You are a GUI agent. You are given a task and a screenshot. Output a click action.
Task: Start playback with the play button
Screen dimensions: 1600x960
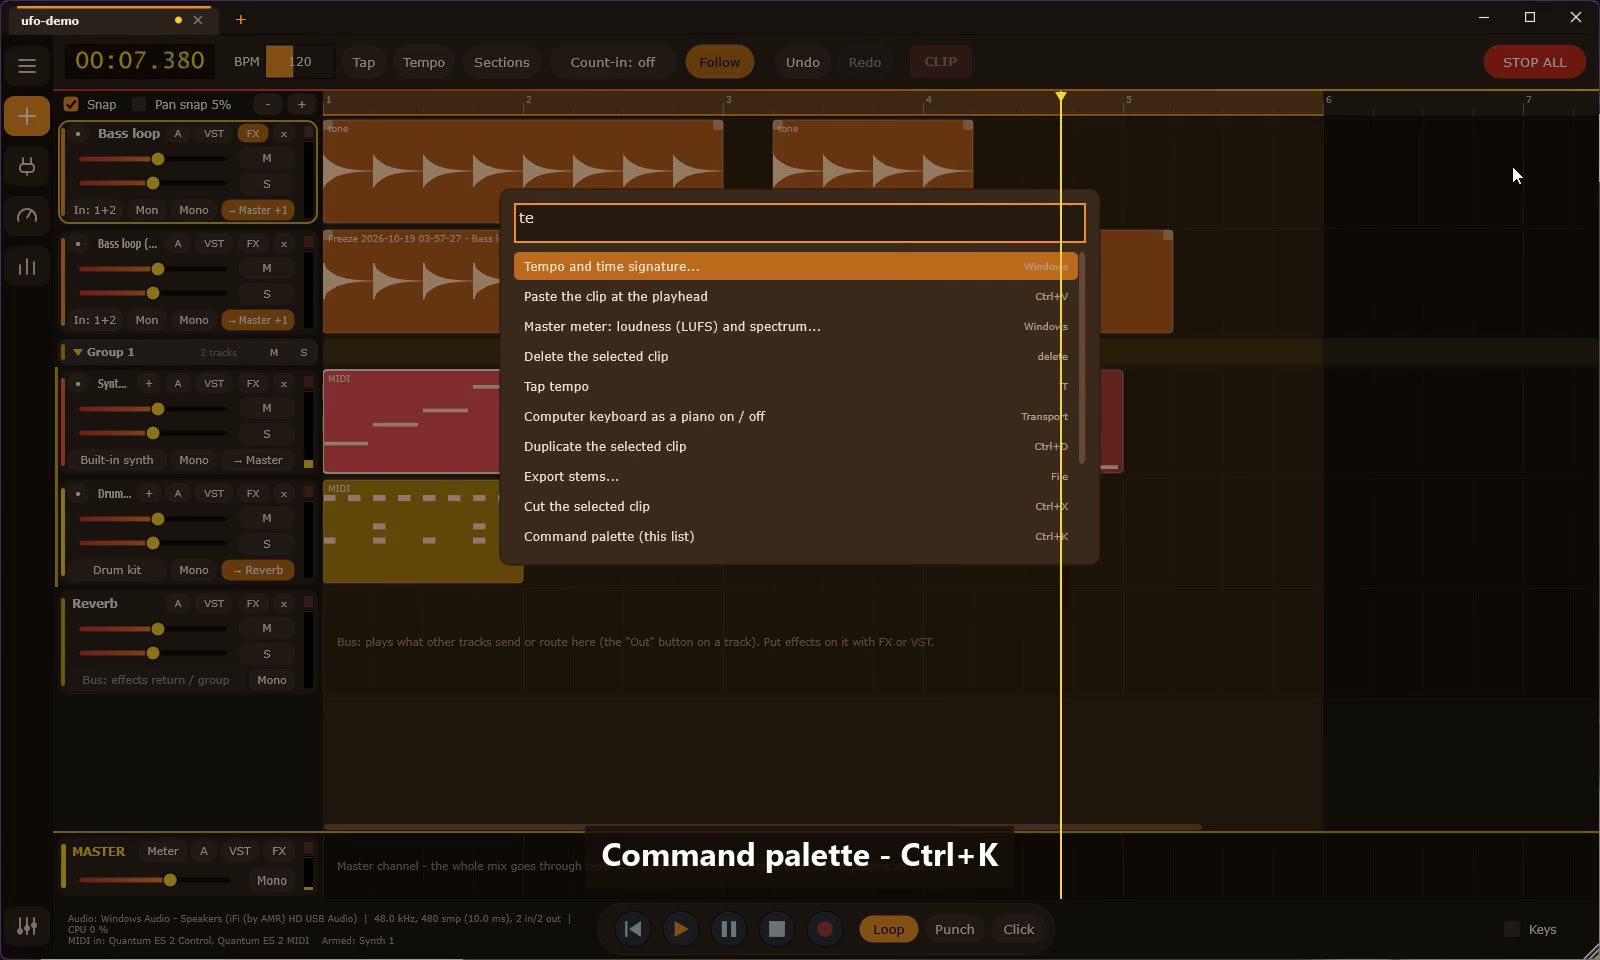coord(681,929)
